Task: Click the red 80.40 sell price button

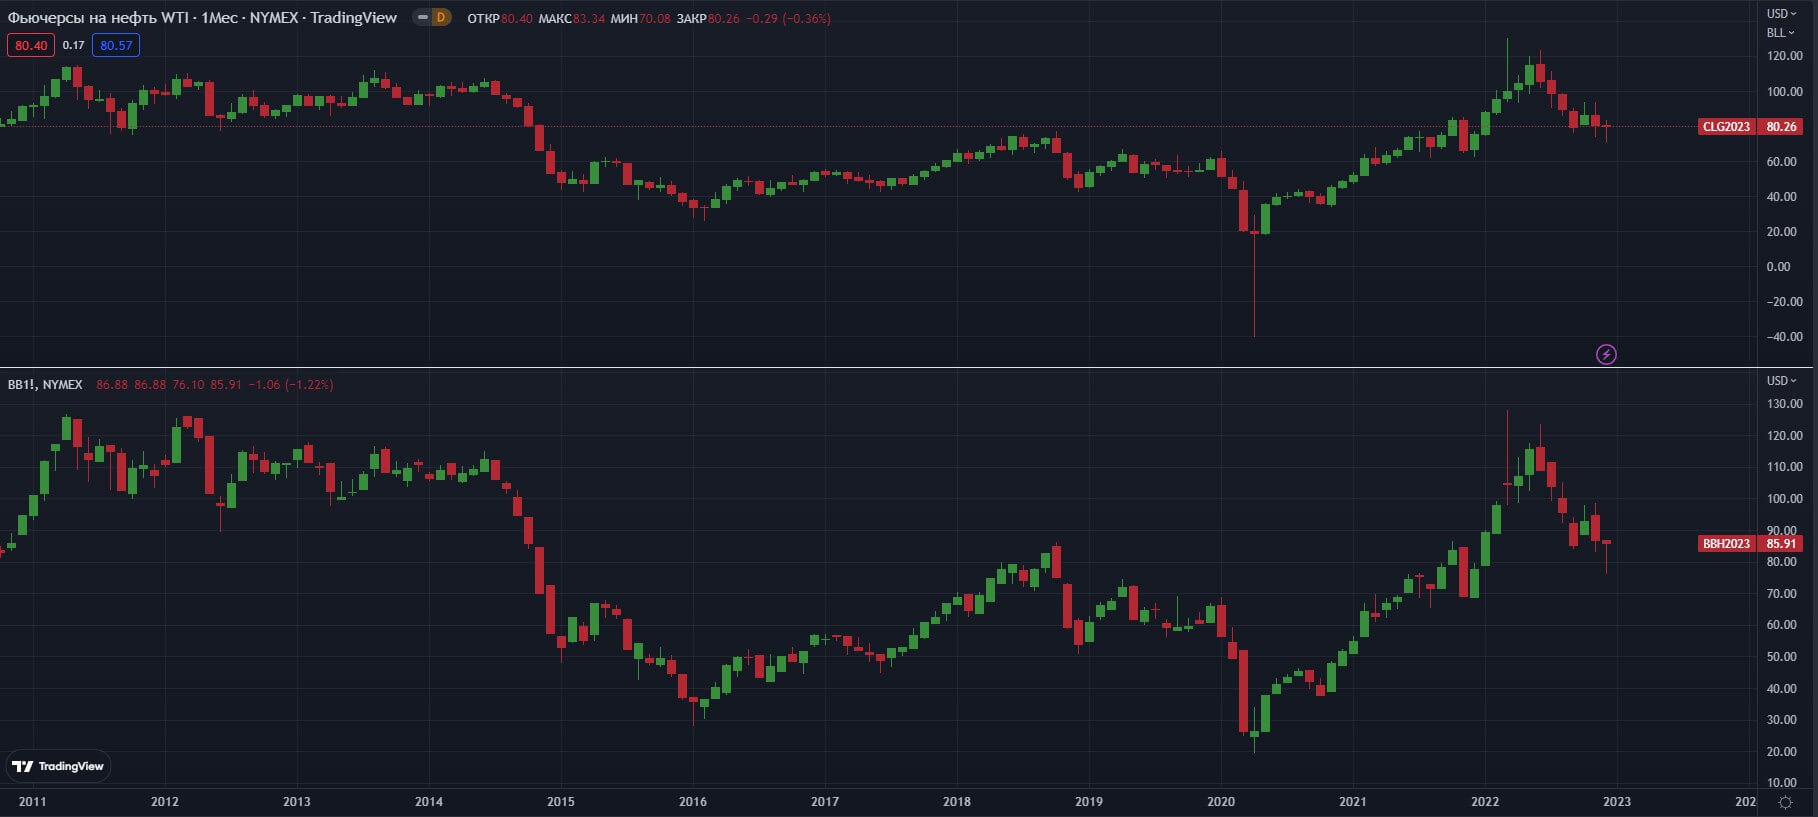Action: (x=31, y=45)
